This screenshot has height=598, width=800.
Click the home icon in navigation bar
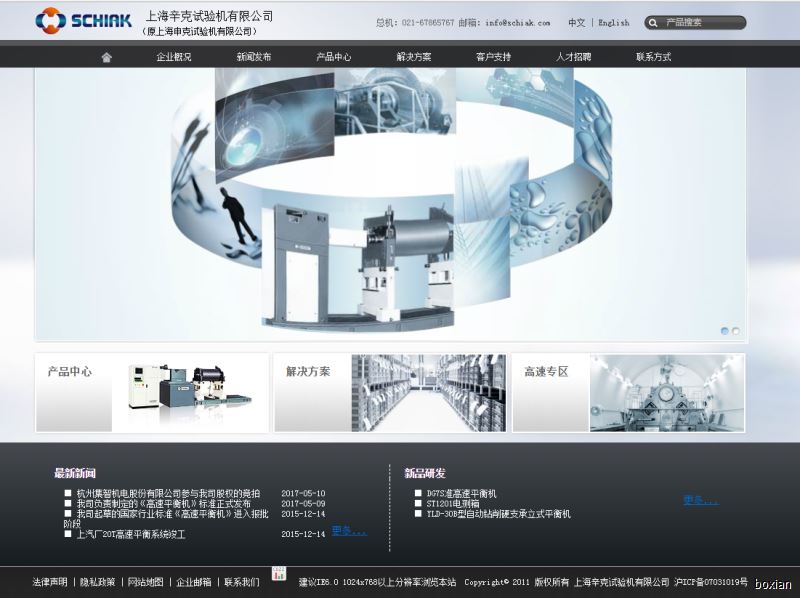click(x=107, y=57)
